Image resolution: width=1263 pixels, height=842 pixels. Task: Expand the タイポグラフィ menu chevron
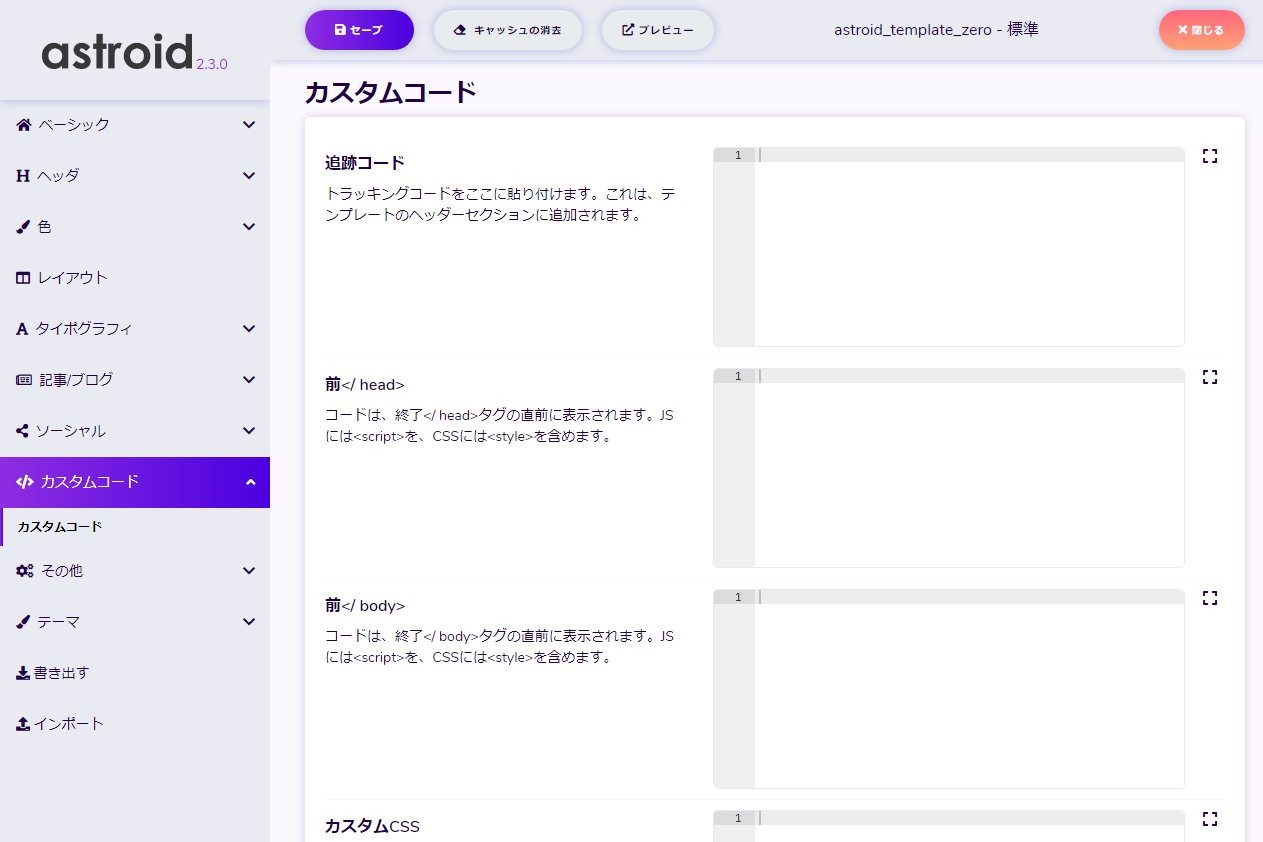[249, 329]
